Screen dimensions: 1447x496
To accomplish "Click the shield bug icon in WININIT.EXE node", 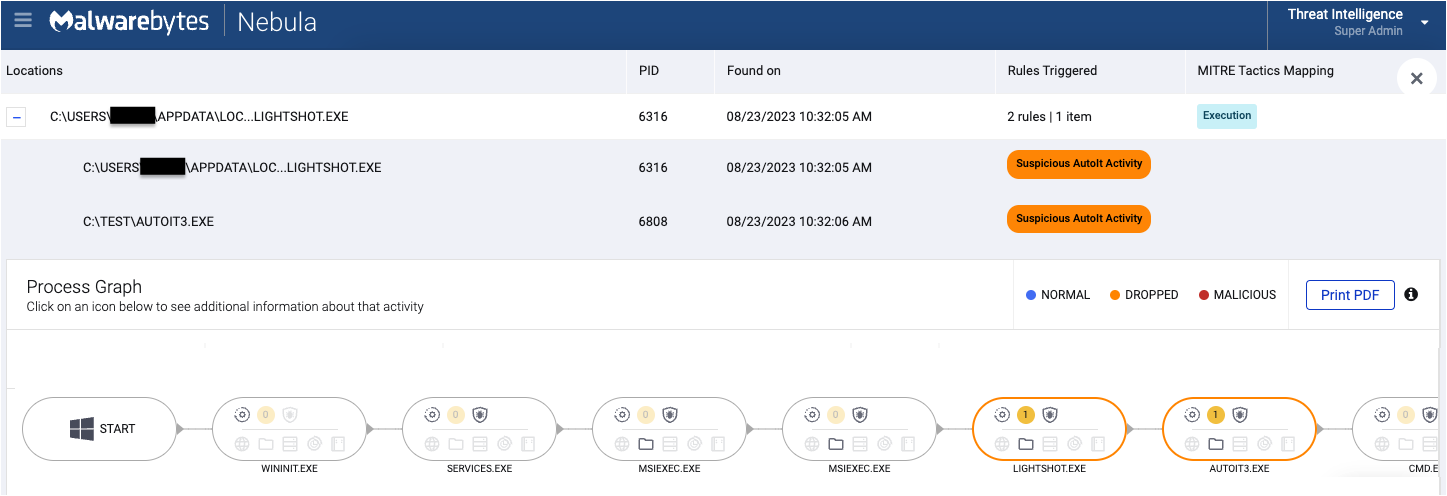I will pyautogui.click(x=290, y=415).
